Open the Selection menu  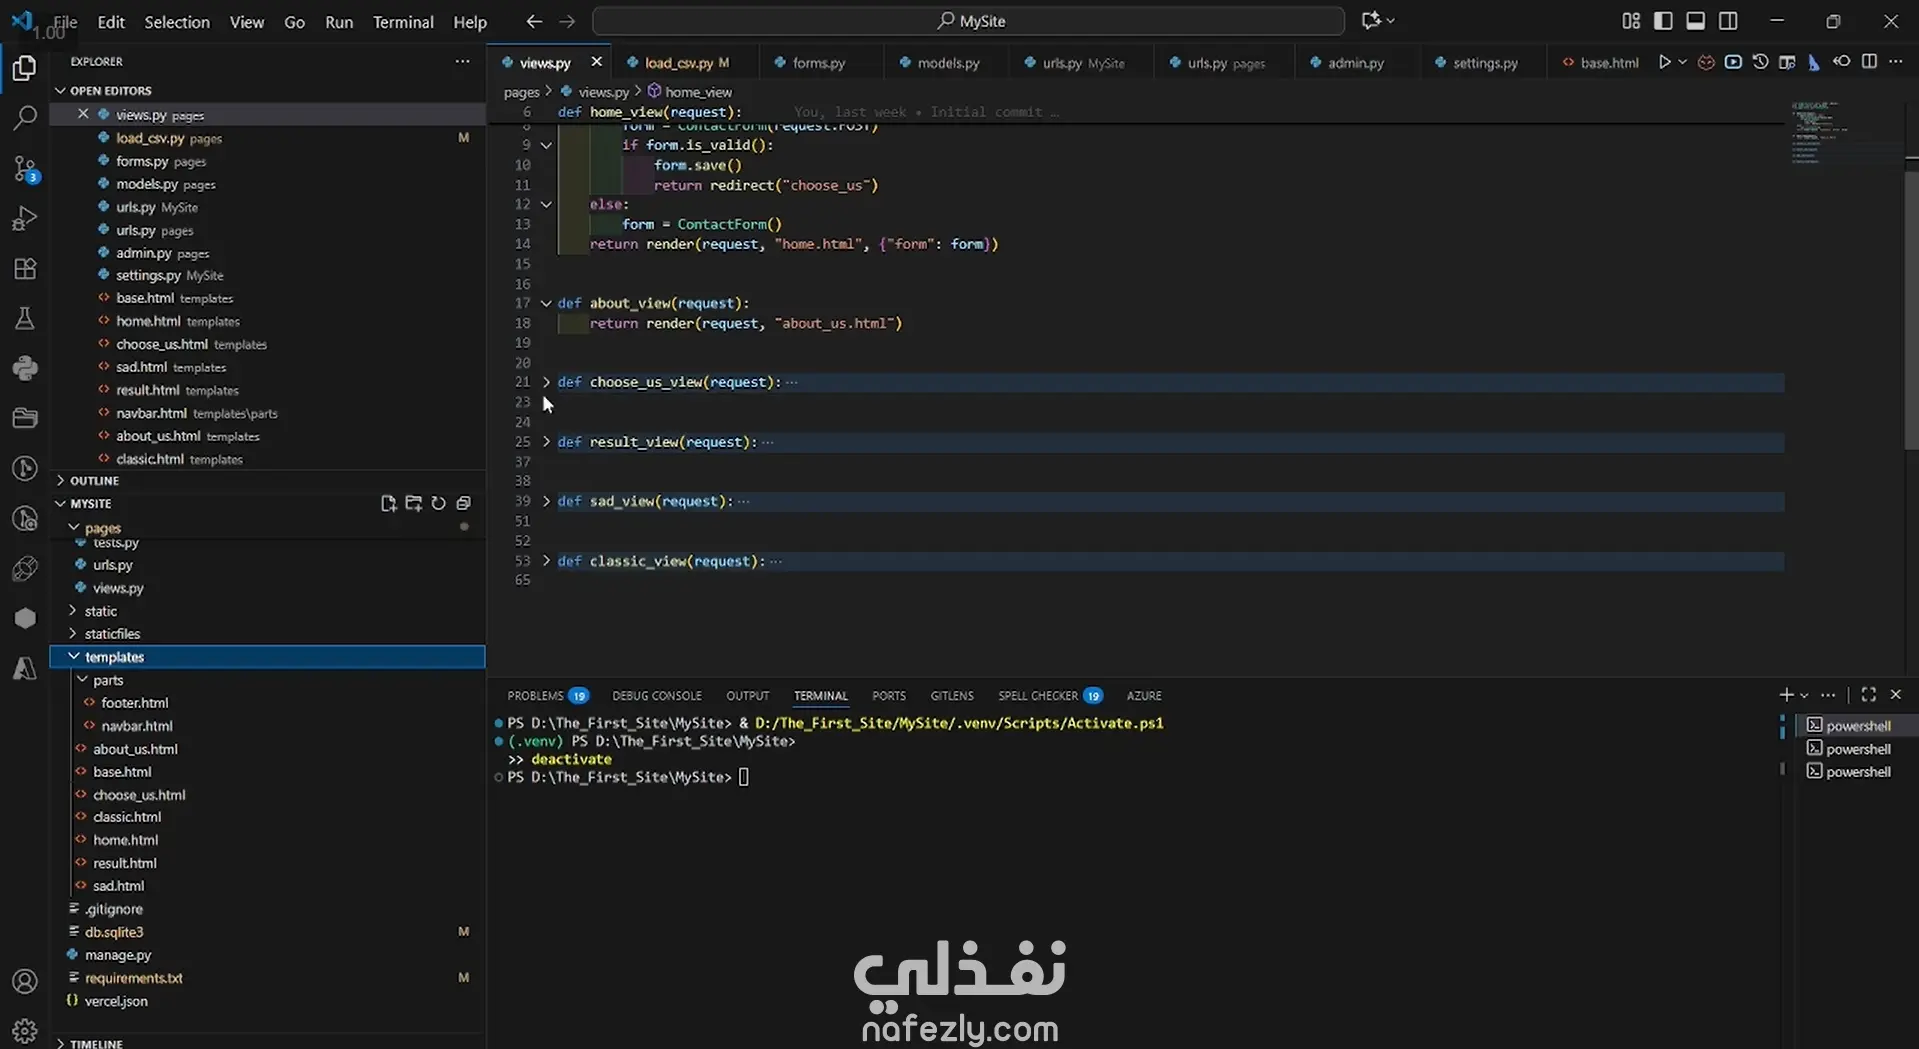pos(177,21)
